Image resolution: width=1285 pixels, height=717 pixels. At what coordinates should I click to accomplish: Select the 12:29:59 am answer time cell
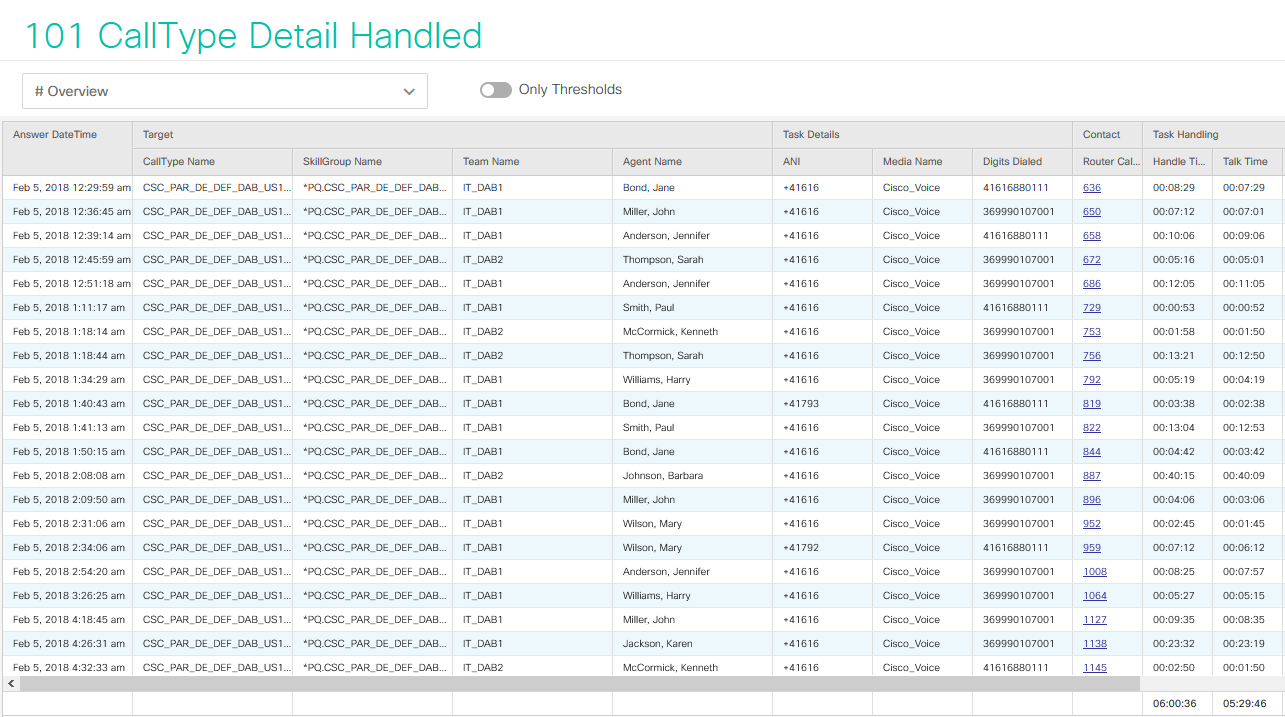68,188
